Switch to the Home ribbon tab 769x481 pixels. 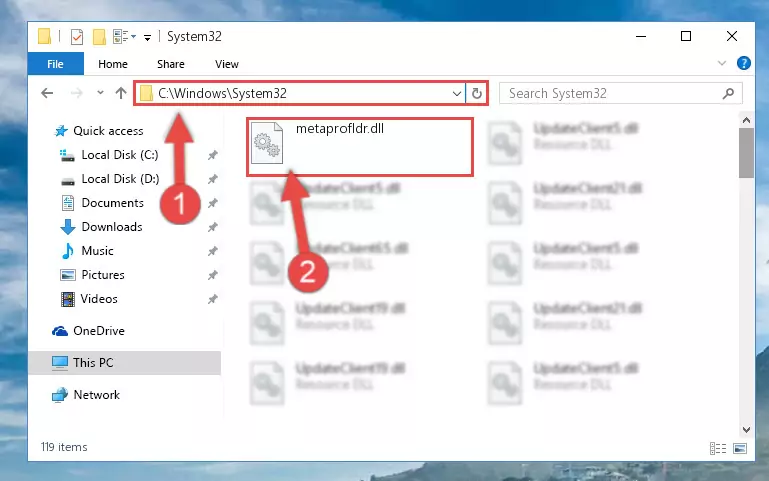tap(113, 64)
